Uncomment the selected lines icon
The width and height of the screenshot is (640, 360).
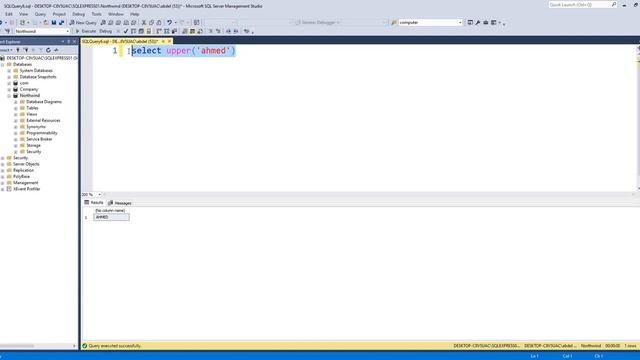point(218,31)
